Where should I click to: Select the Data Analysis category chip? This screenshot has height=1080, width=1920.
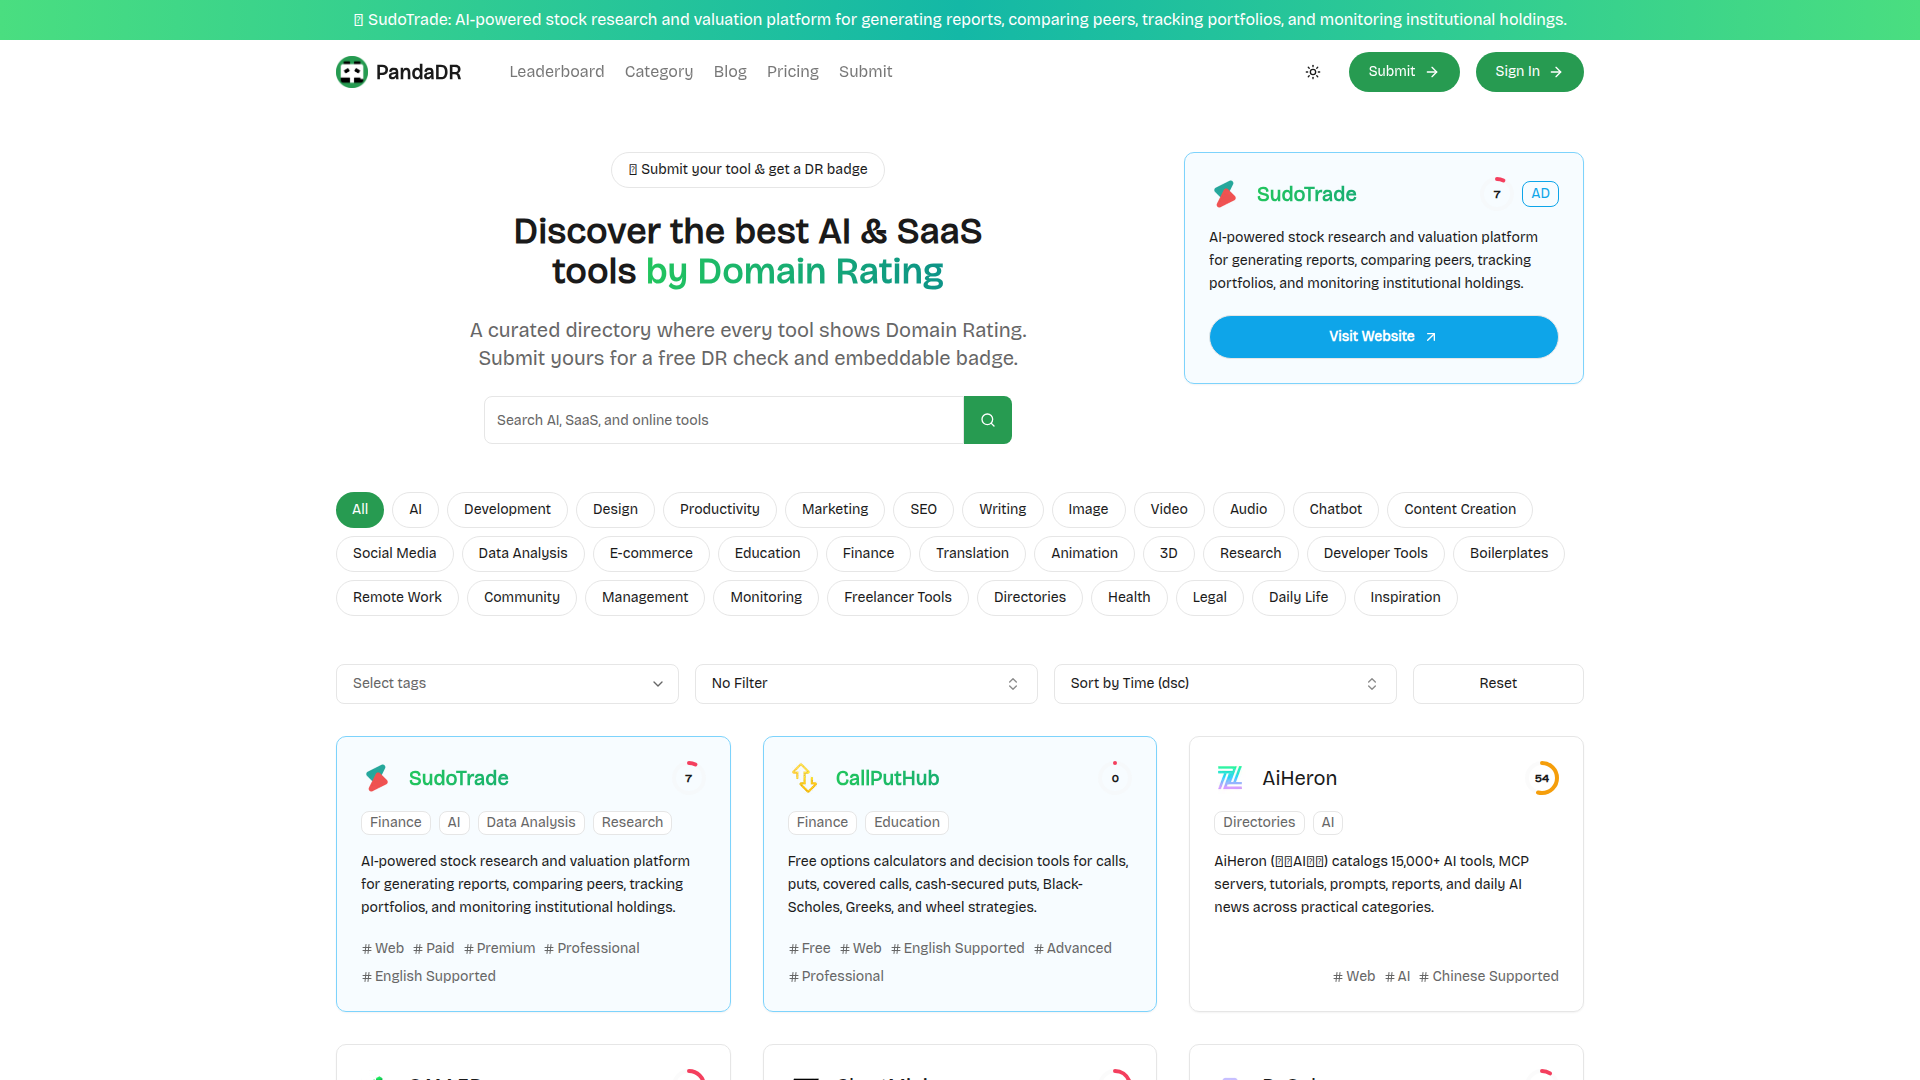pyautogui.click(x=523, y=554)
